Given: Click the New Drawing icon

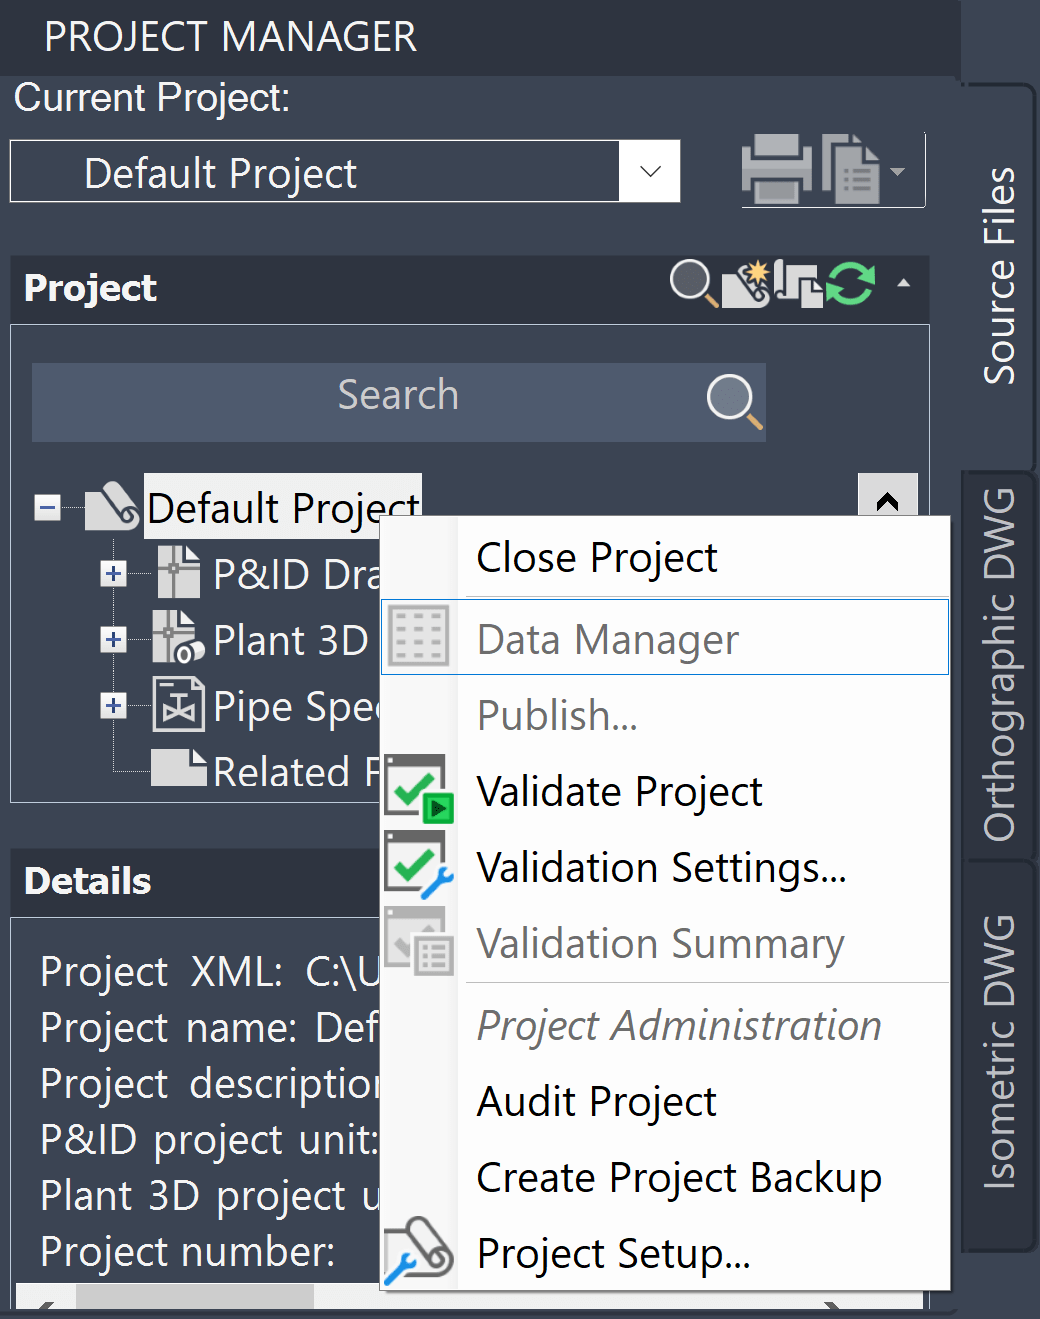Looking at the screenshot, I should coord(746,284).
